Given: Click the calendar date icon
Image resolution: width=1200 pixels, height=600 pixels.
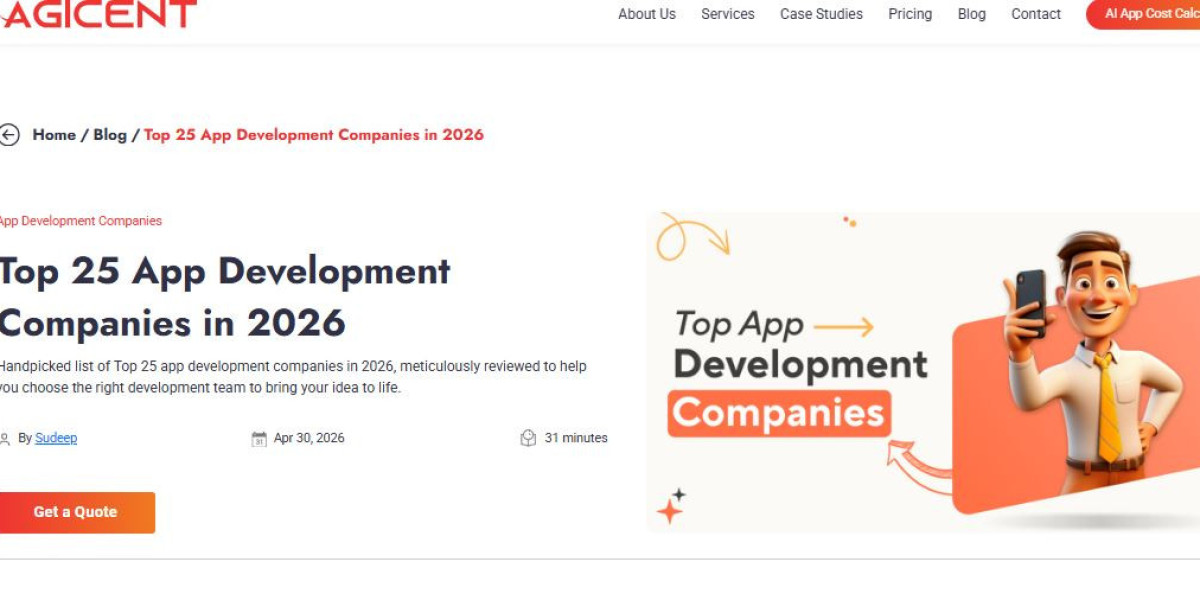Looking at the screenshot, I should [x=259, y=439].
